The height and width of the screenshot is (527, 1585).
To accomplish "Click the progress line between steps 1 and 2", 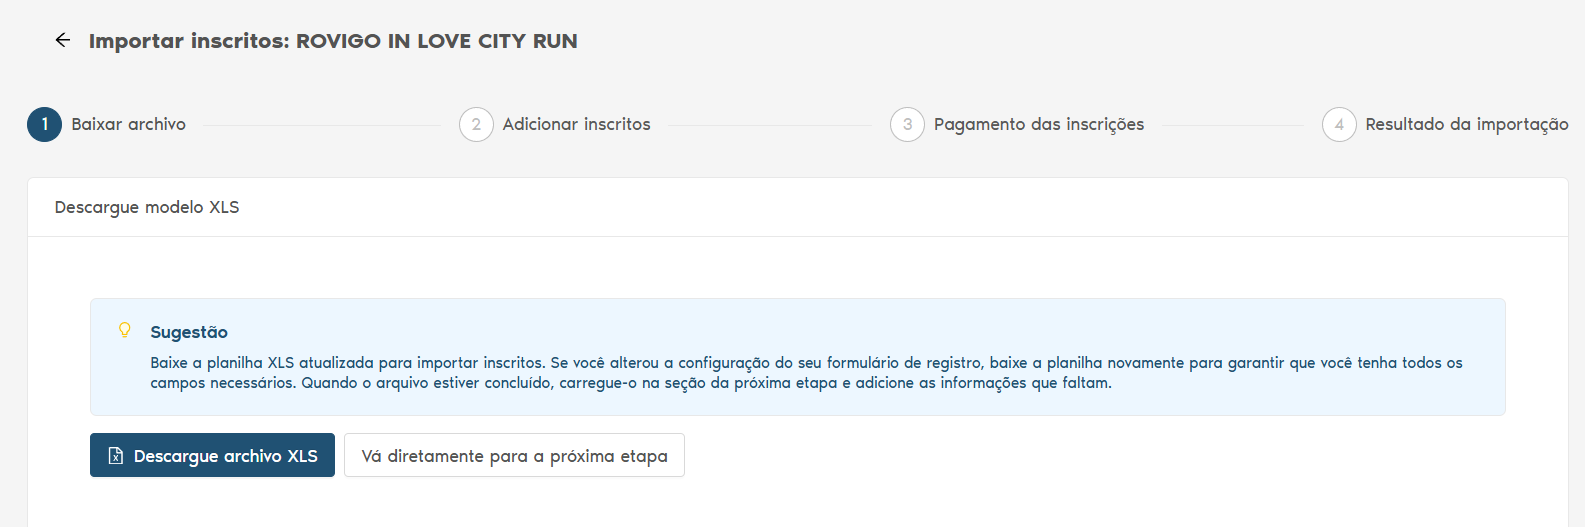I will 321,125.
